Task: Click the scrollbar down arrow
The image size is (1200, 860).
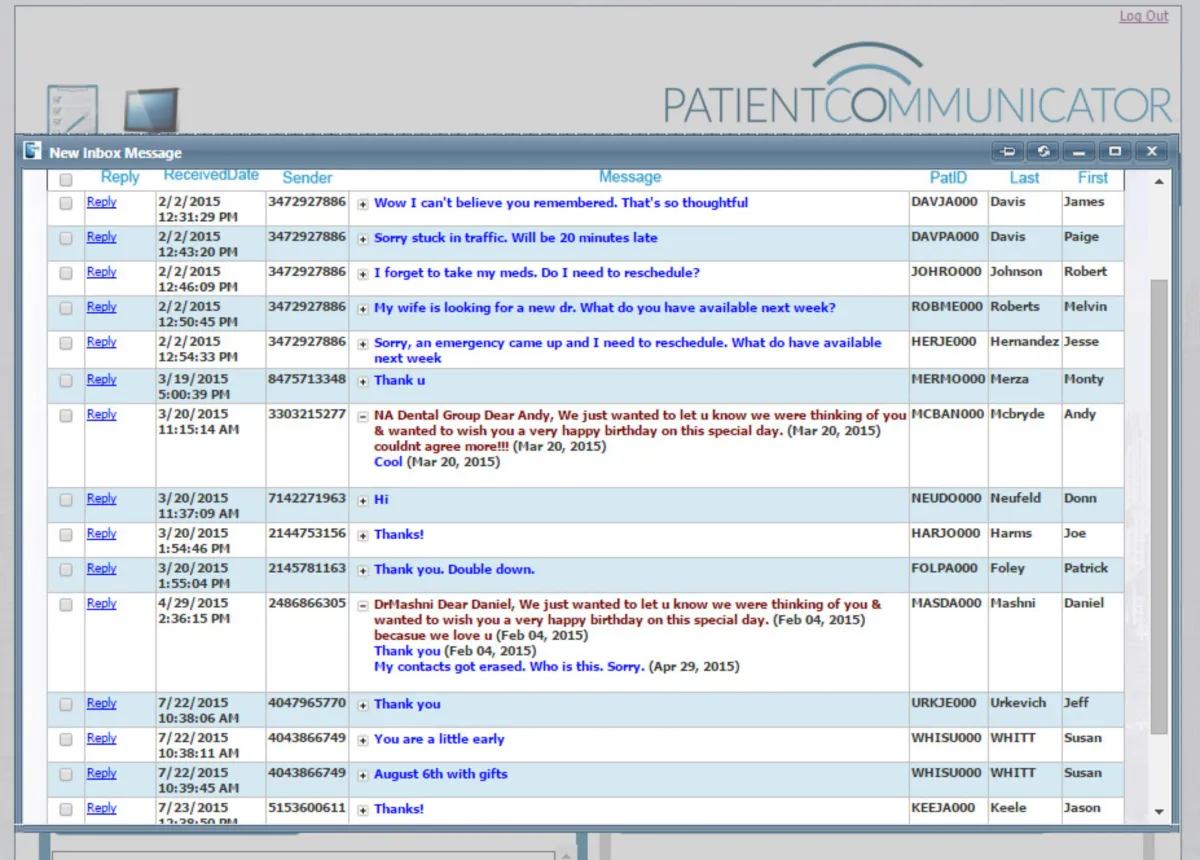Action: 1159,812
